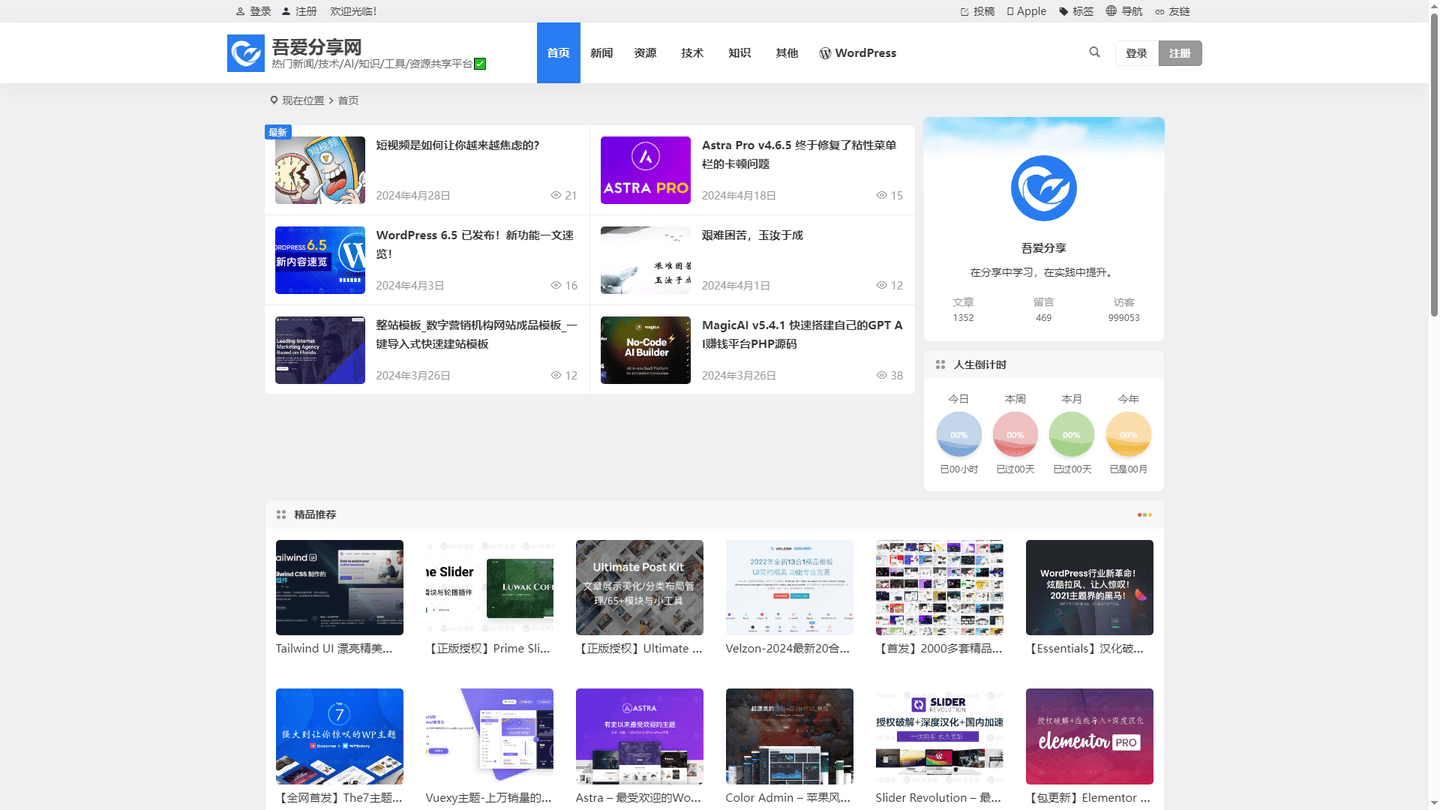Open the Apple link in top bar
Viewport: 1440px width, 810px height.
[1026, 11]
